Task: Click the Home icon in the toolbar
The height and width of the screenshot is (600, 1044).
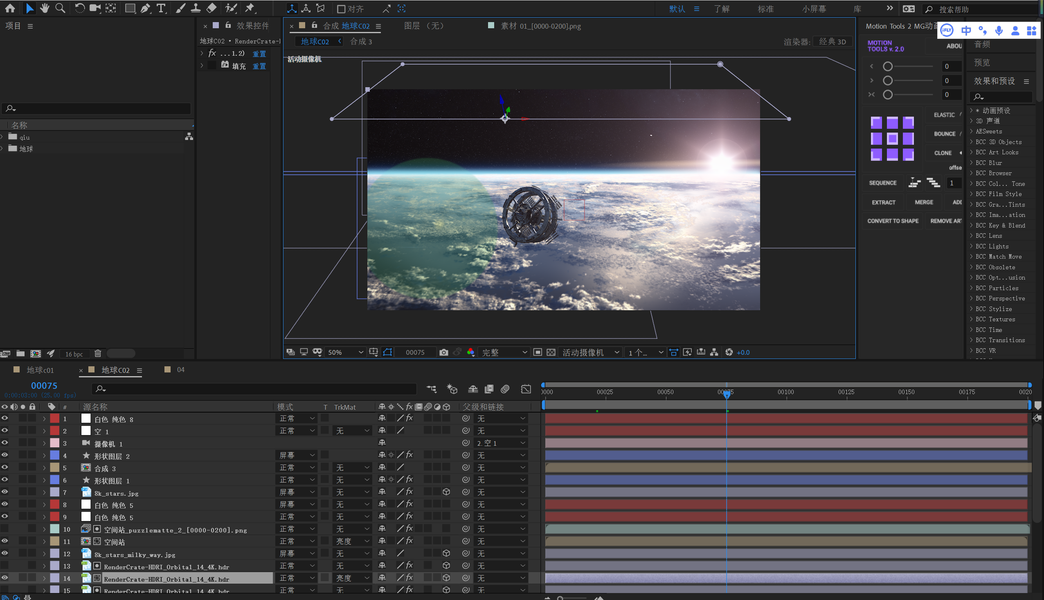Action: [x=10, y=8]
